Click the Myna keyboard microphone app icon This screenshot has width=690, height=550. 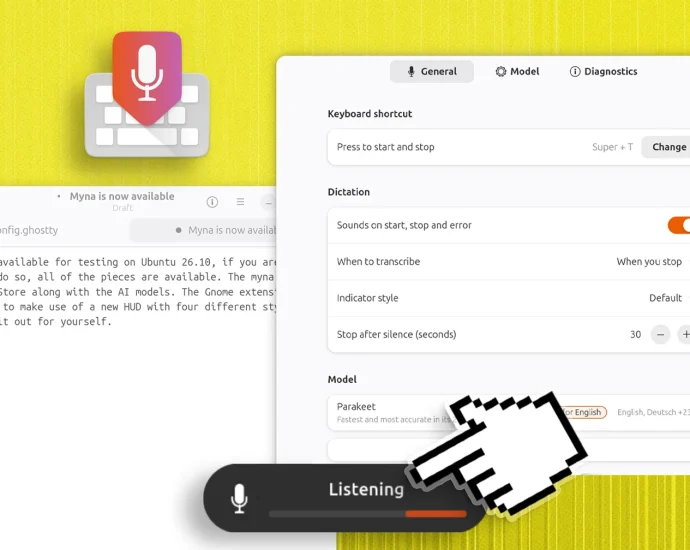pyautogui.click(x=147, y=95)
